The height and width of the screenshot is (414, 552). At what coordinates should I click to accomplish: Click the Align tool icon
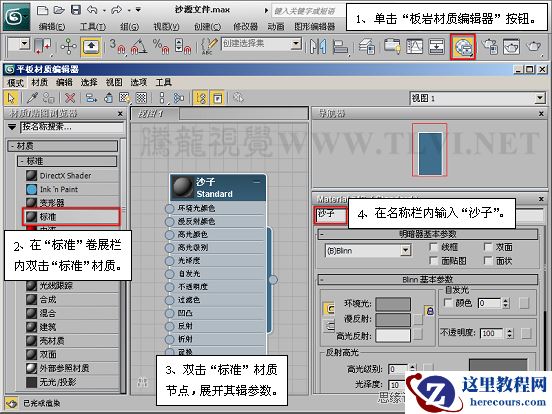click(340, 47)
